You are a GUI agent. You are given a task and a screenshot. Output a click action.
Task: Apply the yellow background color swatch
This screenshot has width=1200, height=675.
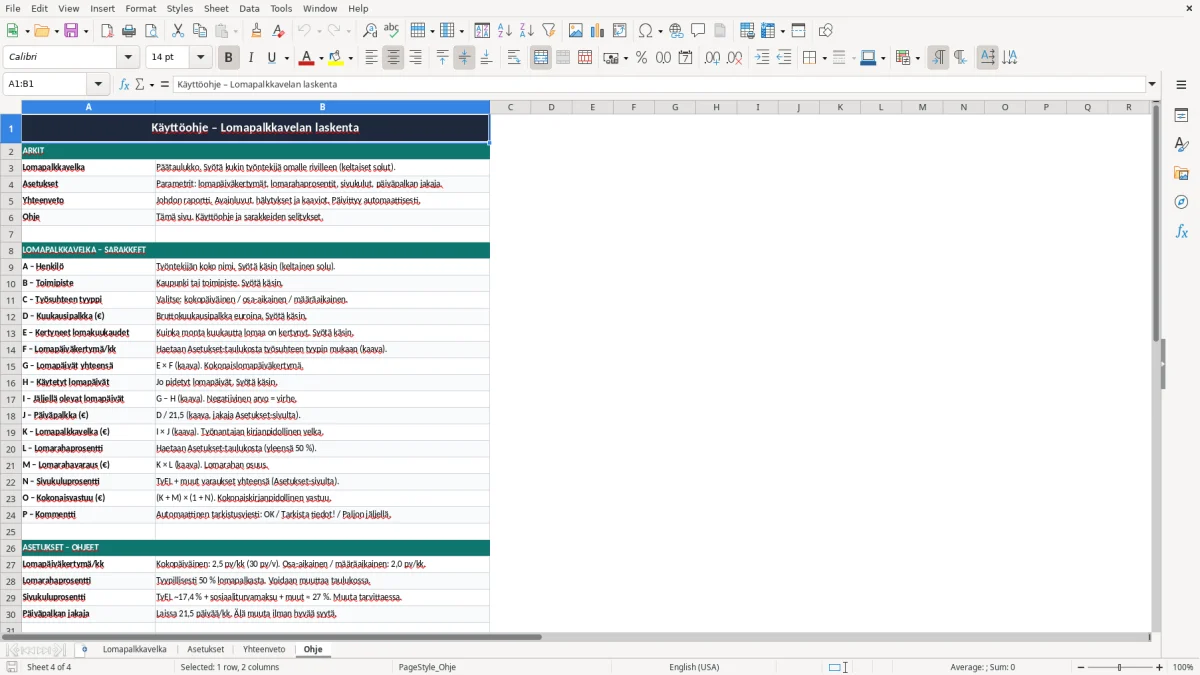336,58
